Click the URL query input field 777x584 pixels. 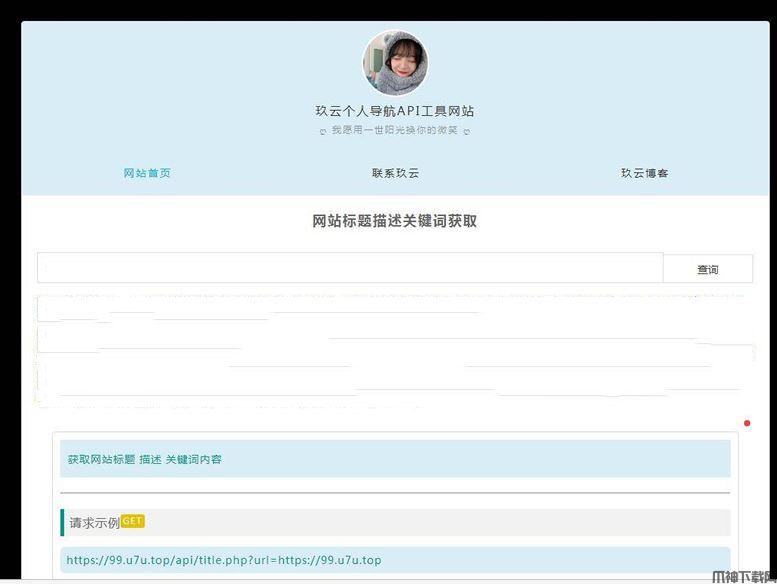coord(350,267)
